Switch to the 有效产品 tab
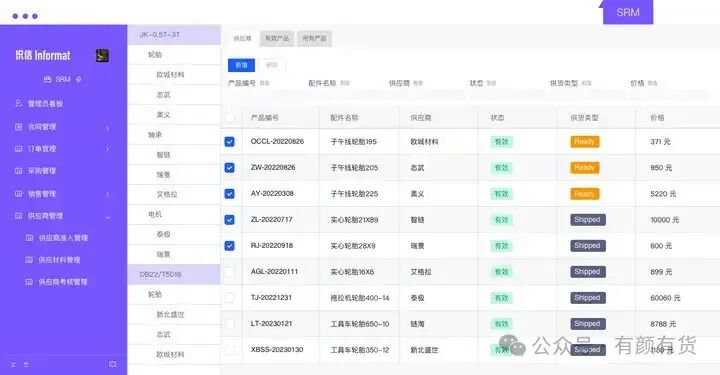The image size is (720, 375). (x=277, y=39)
